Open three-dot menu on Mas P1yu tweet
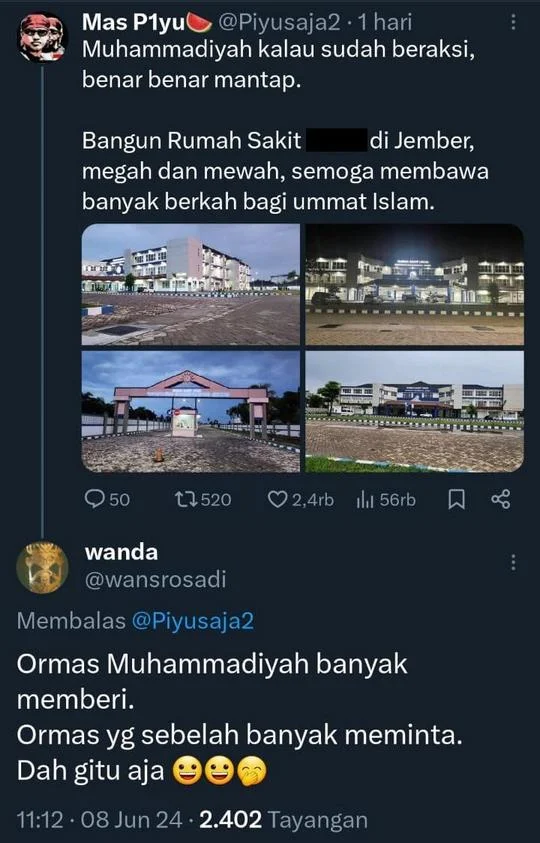The height and width of the screenshot is (843, 540). [514, 22]
